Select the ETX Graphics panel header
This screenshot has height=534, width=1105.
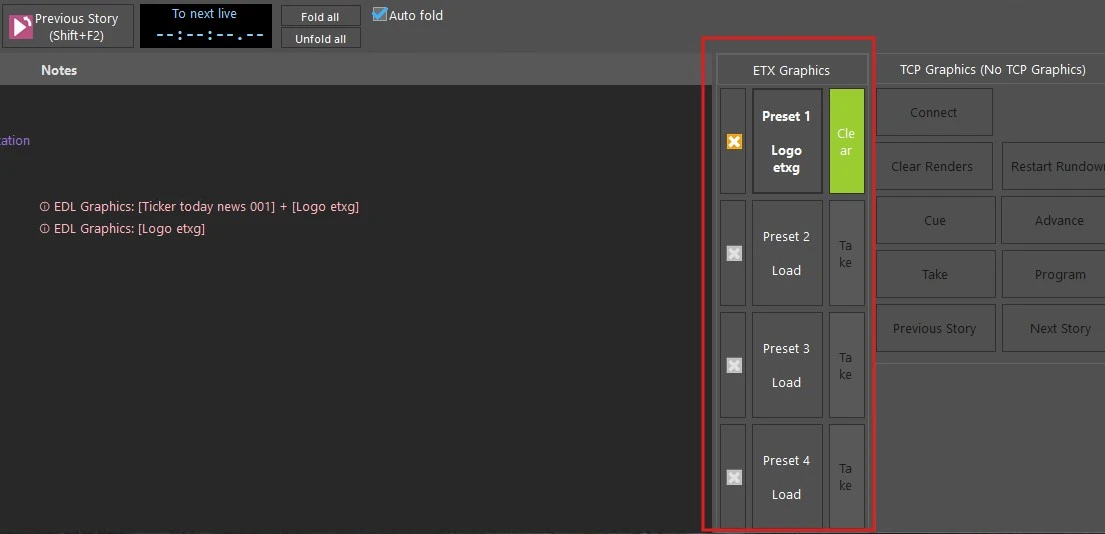point(791,70)
